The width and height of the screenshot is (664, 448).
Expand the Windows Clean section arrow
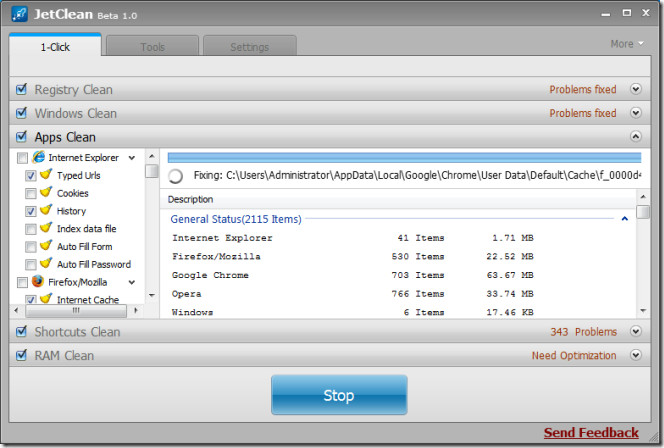click(636, 113)
